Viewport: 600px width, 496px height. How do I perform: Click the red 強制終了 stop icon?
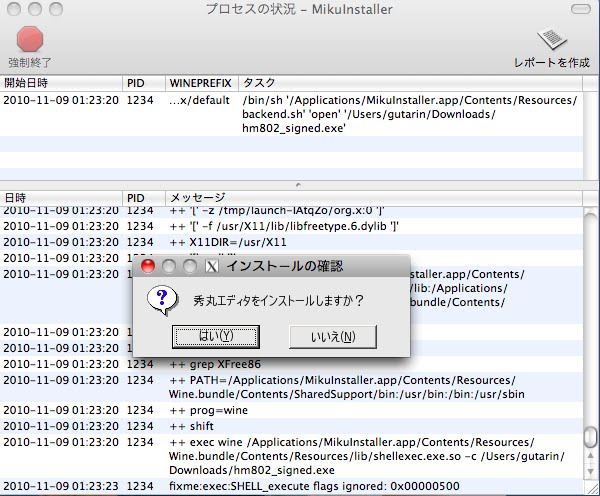pos(29,39)
